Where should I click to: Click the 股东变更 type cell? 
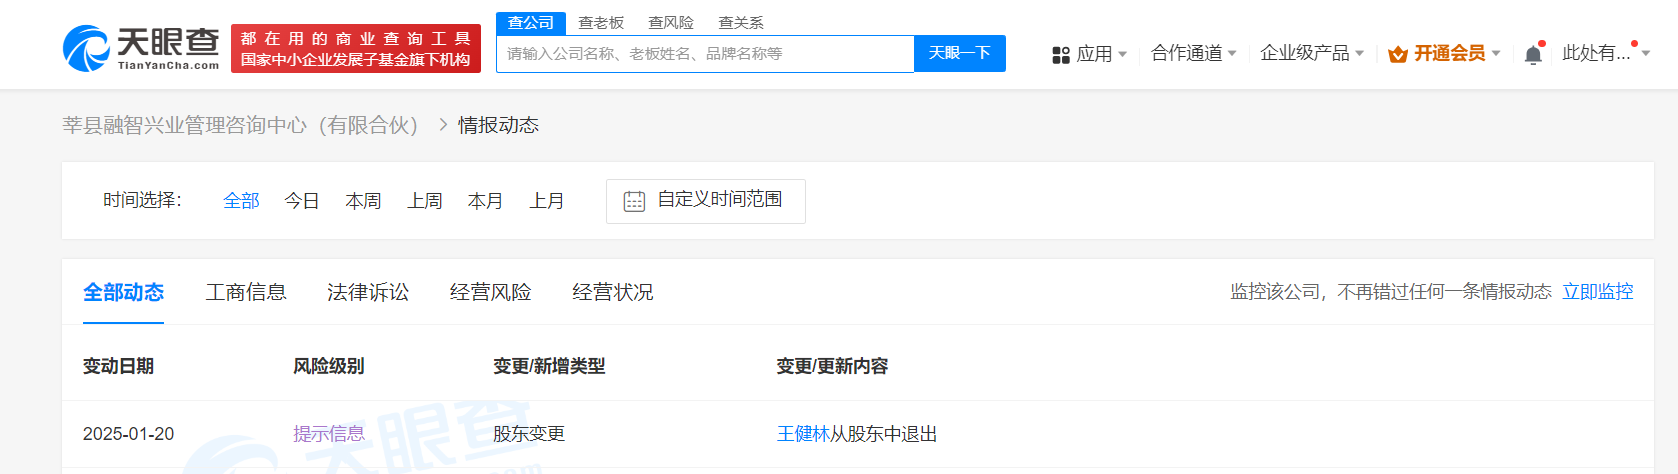click(529, 434)
